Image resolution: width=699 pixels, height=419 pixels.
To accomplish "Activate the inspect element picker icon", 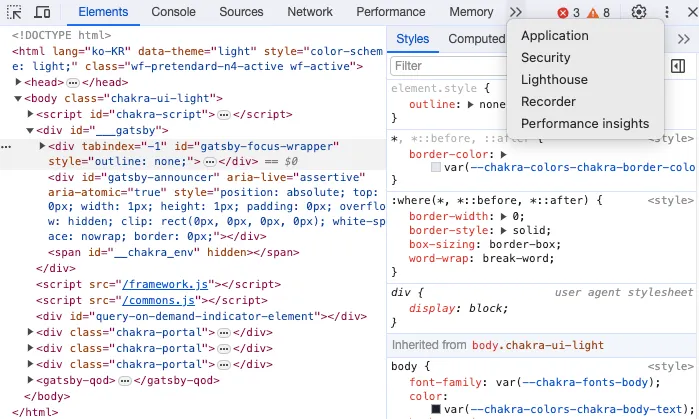I will click(x=14, y=12).
